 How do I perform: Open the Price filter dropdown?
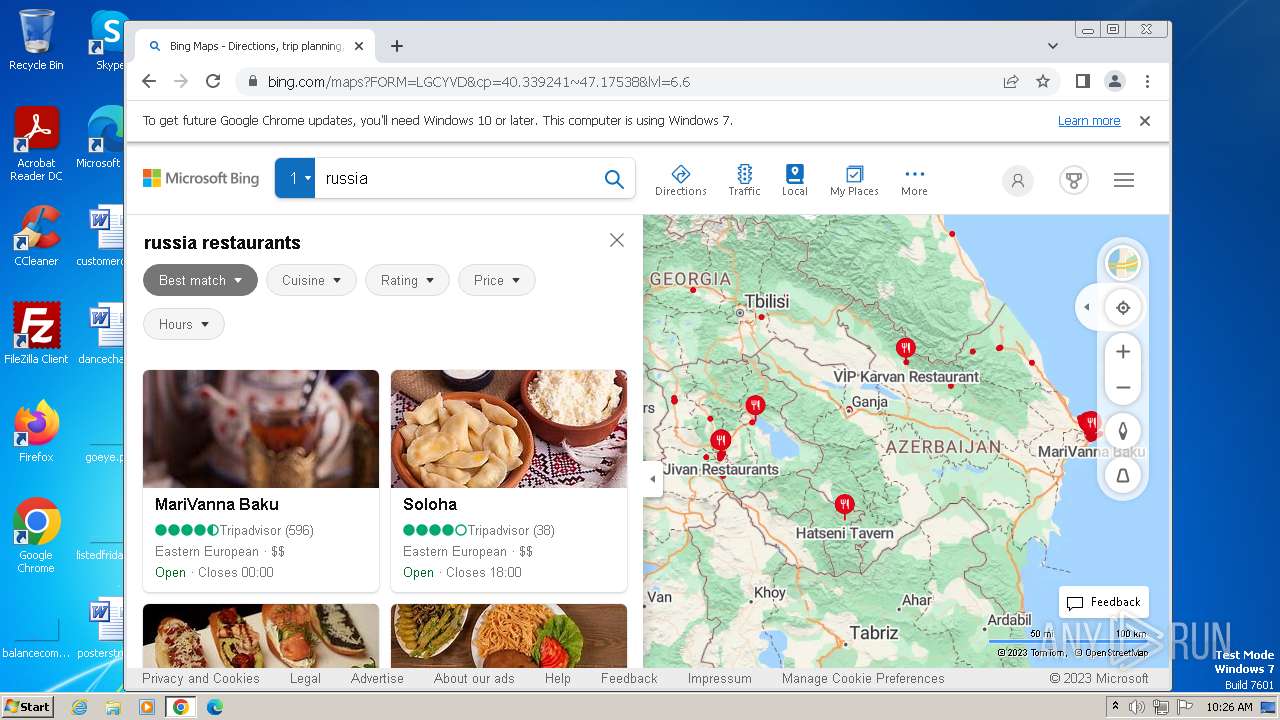pyautogui.click(x=497, y=280)
